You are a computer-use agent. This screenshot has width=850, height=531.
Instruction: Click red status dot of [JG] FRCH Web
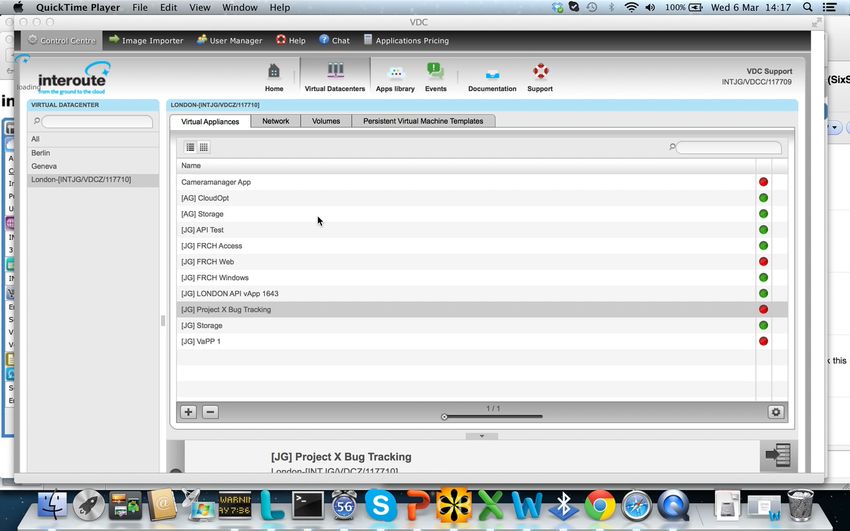click(763, 262)
